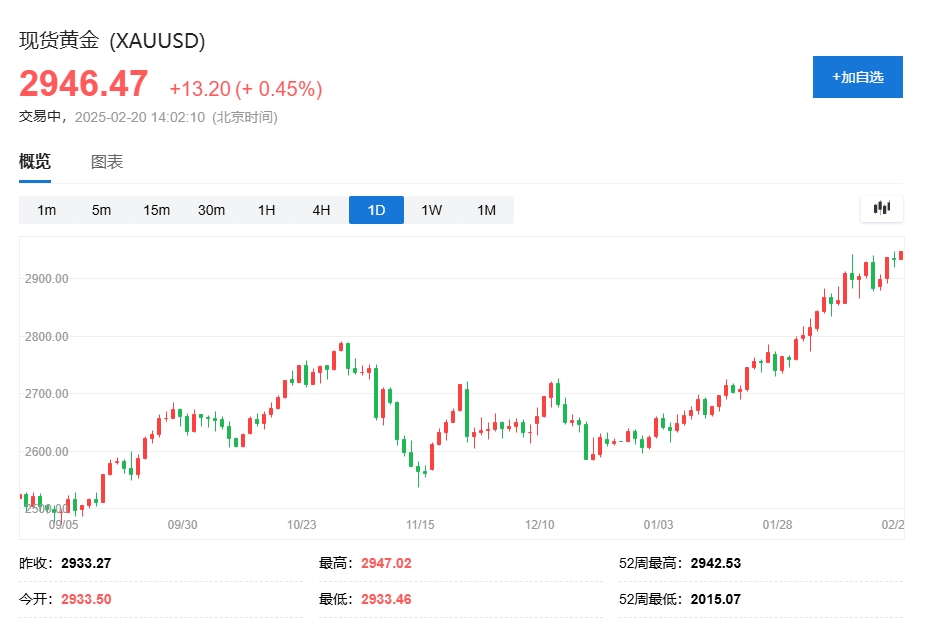
Task: Switch to the 概览 tab
Action: coord(35,162)
